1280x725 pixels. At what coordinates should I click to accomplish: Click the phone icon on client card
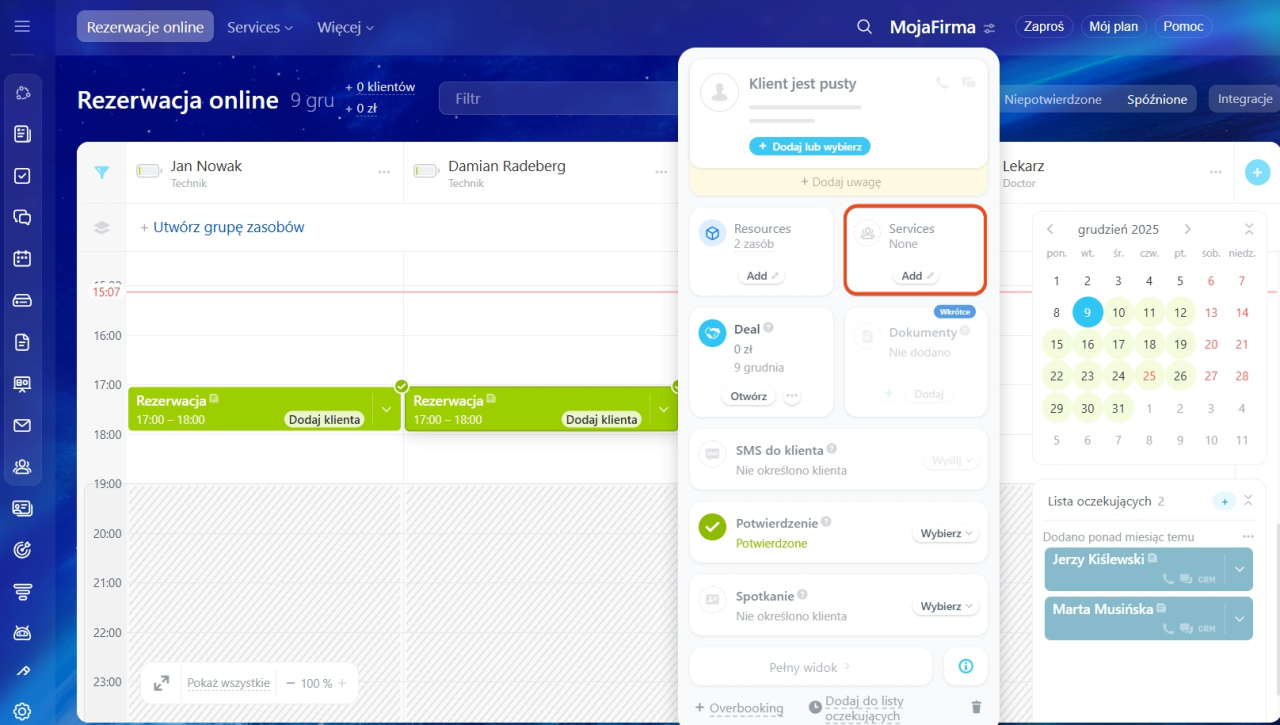click(942, 83)
